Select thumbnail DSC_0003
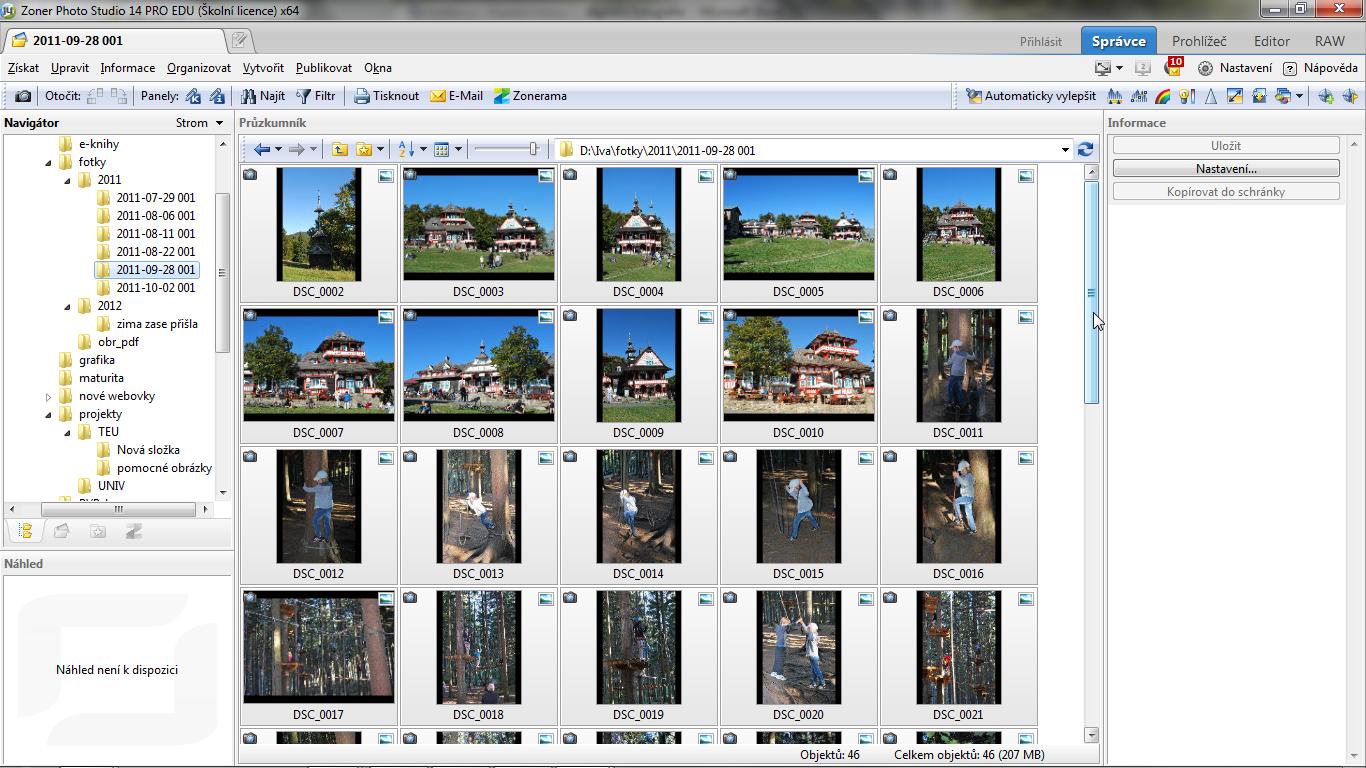1366x768 pixels. coord(478,233)
